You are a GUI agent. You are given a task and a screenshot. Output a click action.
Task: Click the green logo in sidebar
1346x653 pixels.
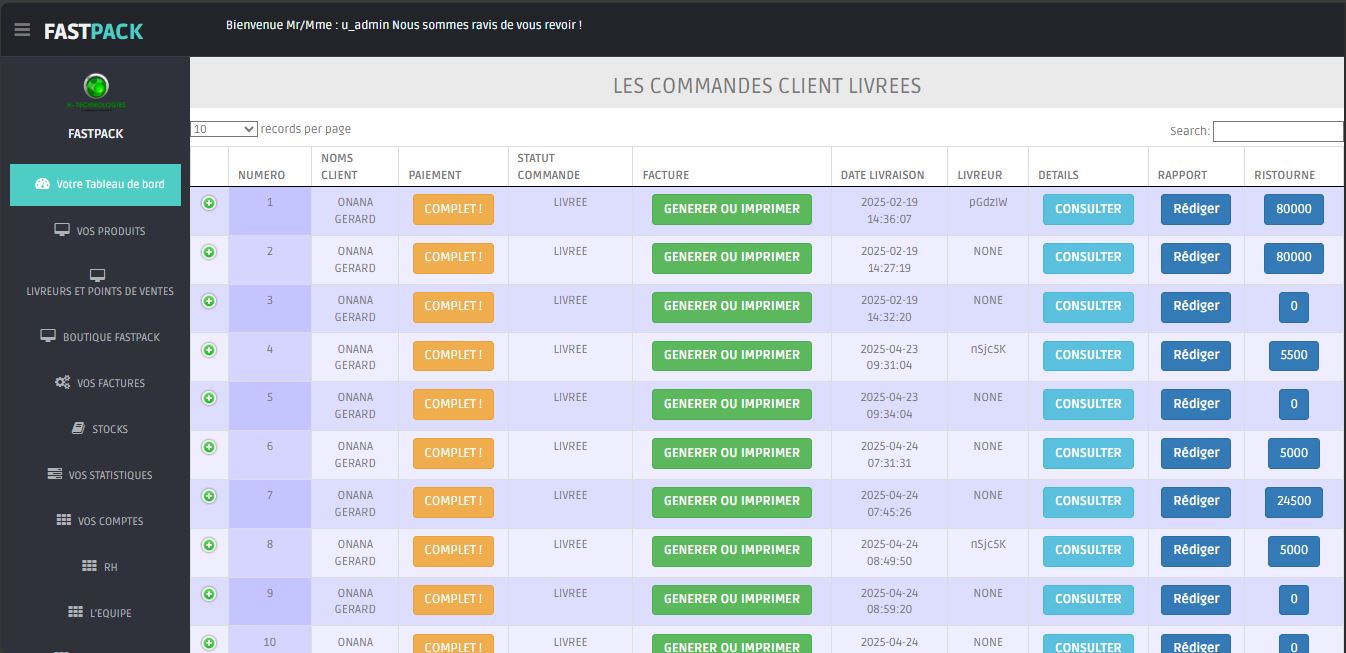96,87
